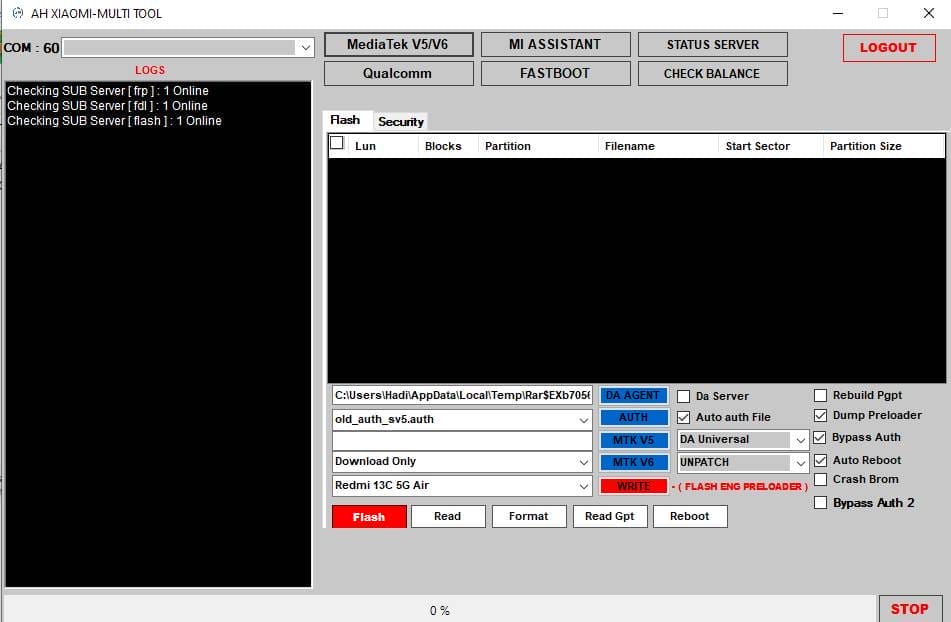Enable the Bypass Auth 2 option
The width and height of the screenshot is (951, 622).
pos(822,502)
